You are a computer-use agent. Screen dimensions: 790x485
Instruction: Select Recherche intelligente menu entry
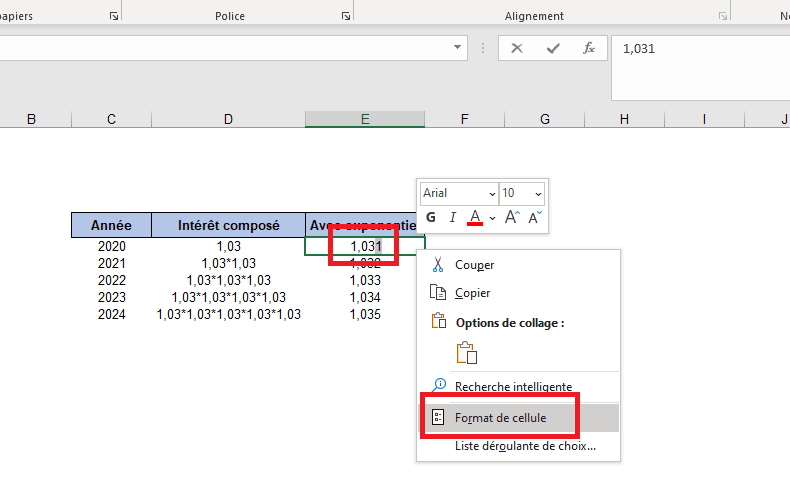click(518, 386)
